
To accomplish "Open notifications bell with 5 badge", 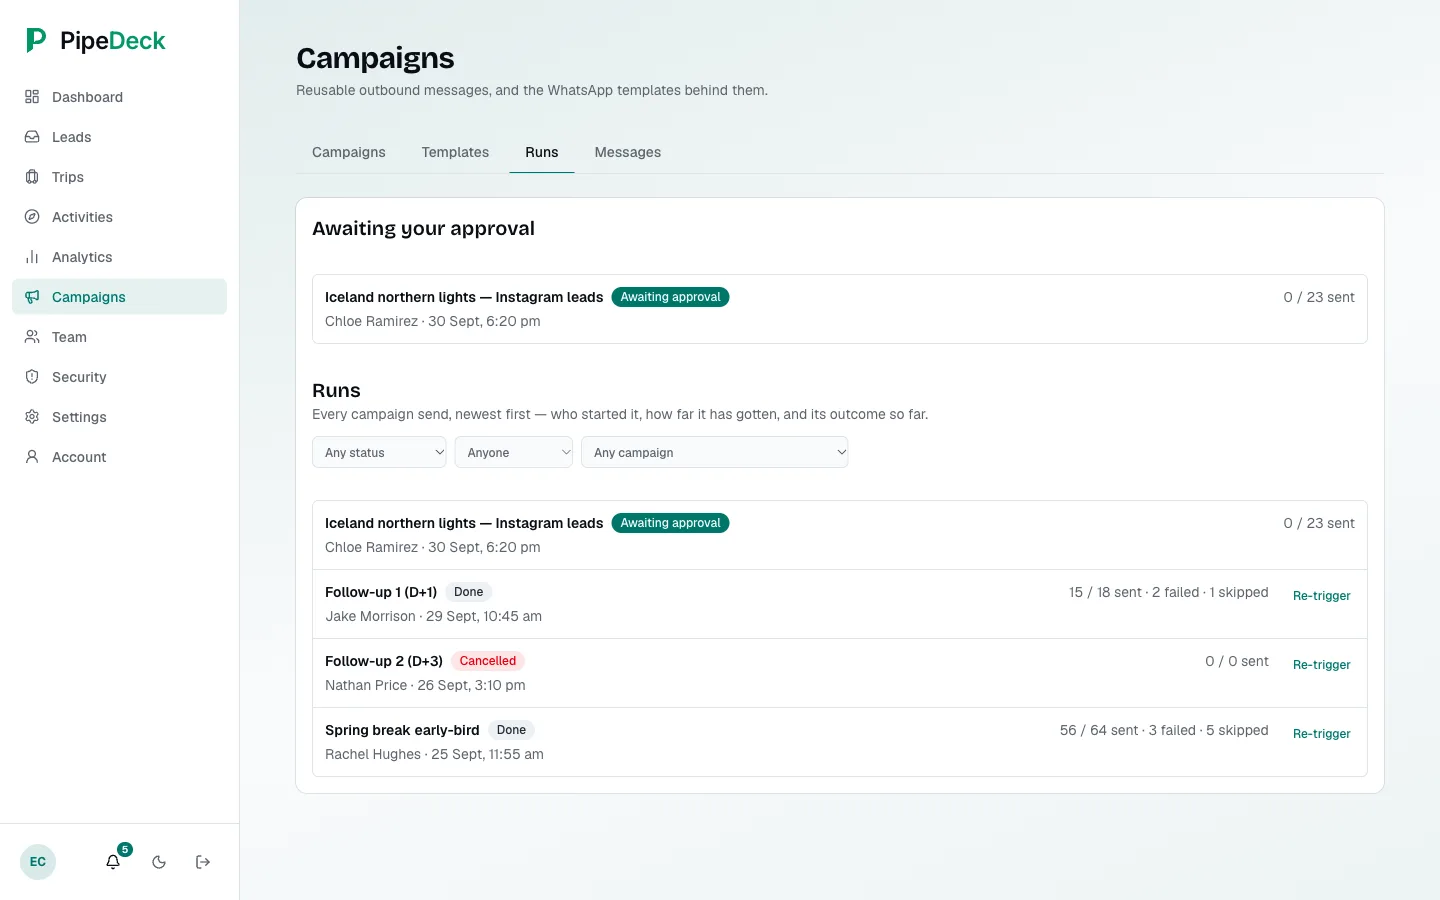I will point(114,861).
